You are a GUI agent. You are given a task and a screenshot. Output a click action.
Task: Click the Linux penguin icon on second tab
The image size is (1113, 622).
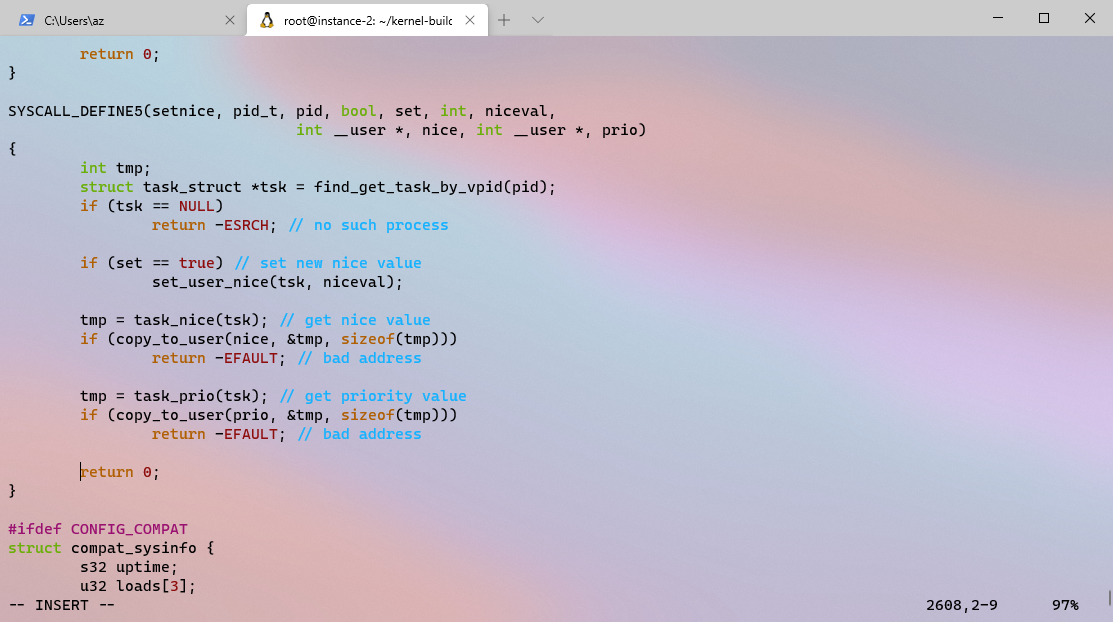(267, 20)
